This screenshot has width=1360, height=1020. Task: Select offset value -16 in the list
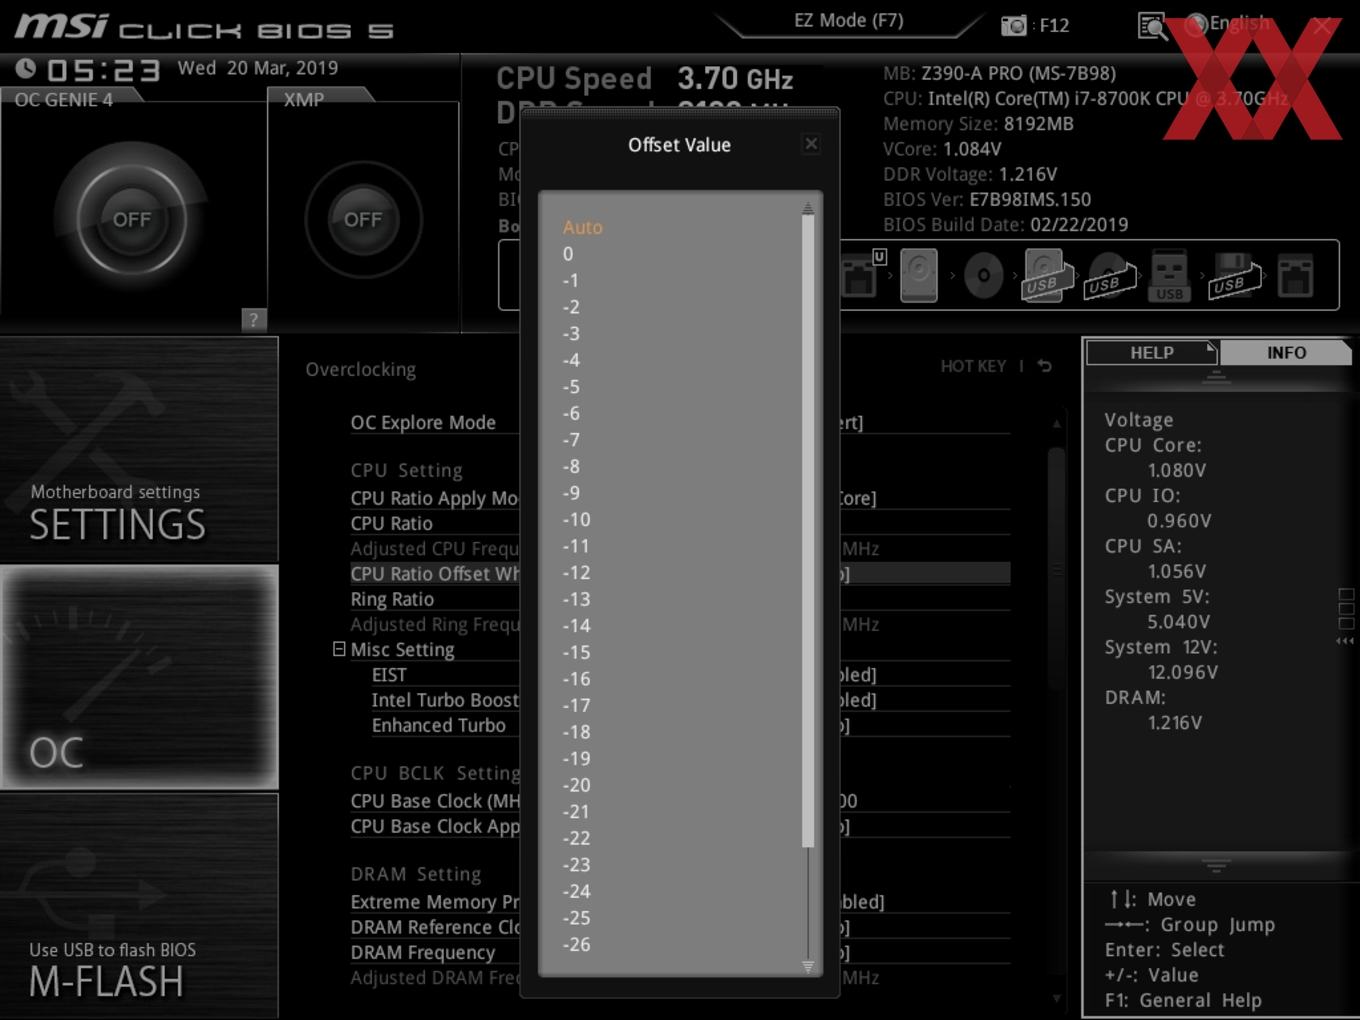(x=576, y=678)
